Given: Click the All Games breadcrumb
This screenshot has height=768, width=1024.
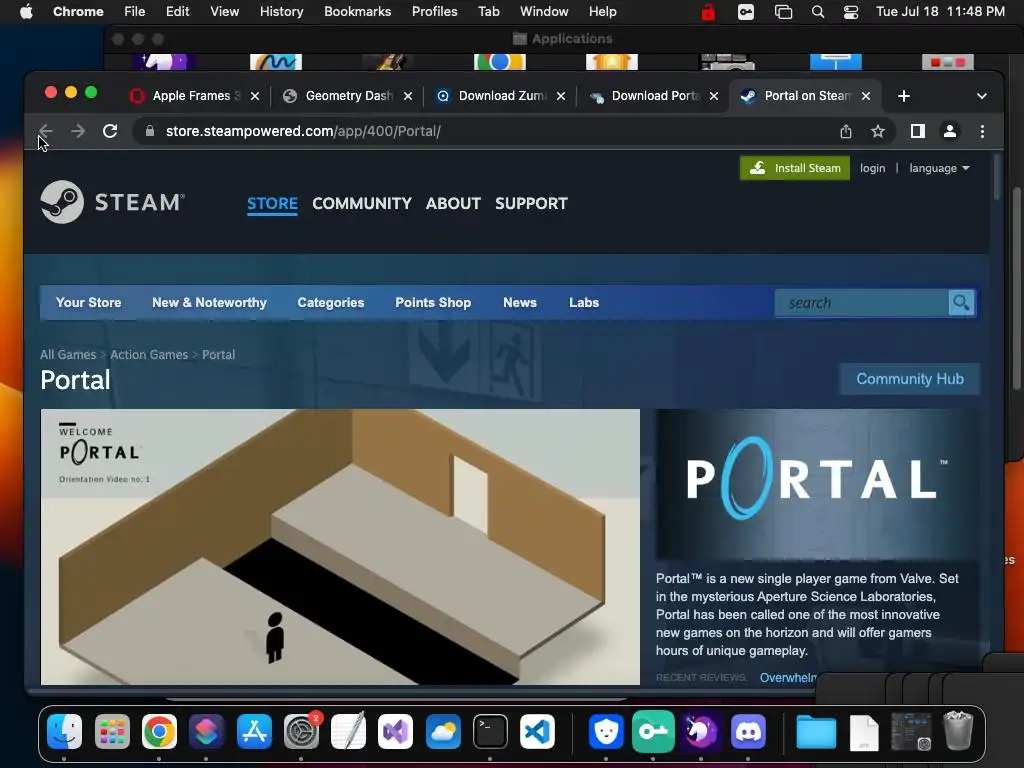Looking at the screenshot, I should pos(68,355).
